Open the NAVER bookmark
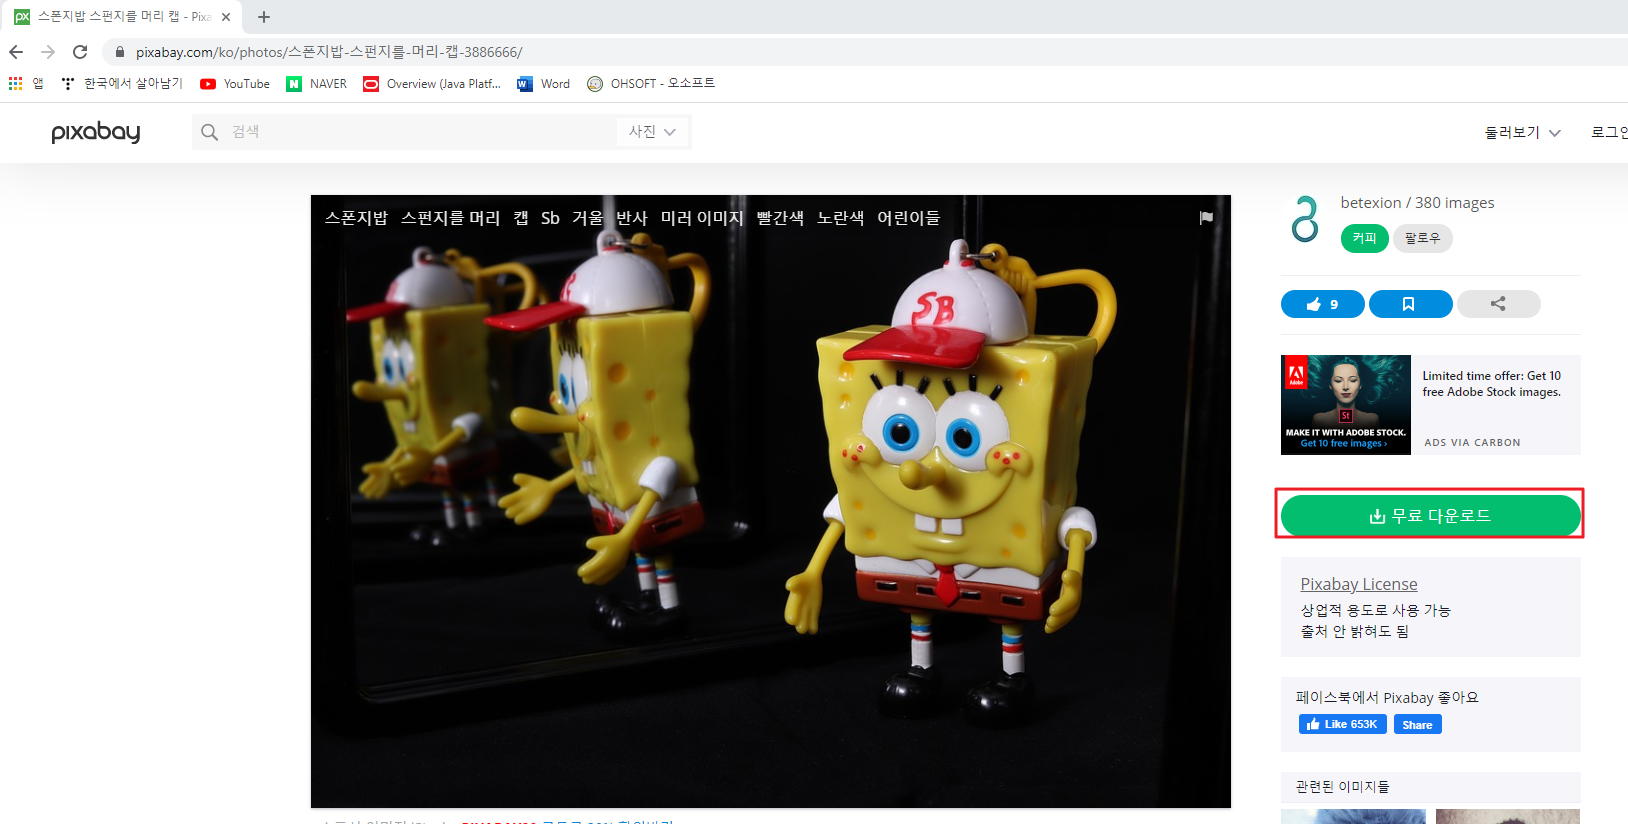 pos(317,84)
